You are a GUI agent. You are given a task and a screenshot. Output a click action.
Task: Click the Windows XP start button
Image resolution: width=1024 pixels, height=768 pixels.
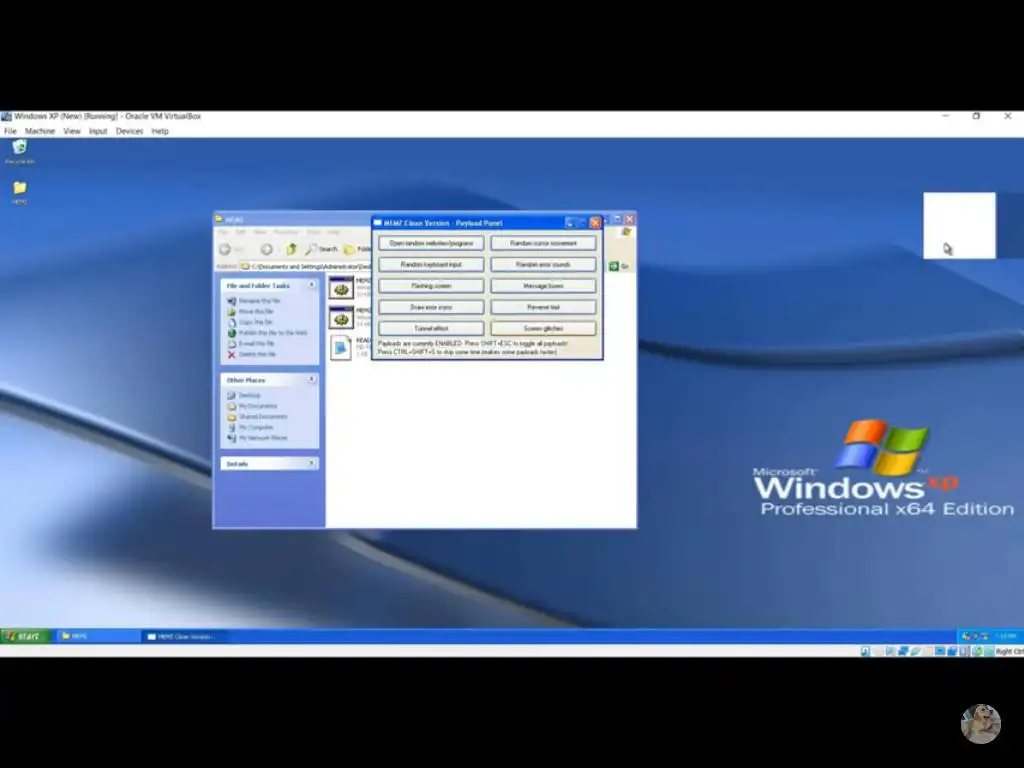(x=25, y=636)
